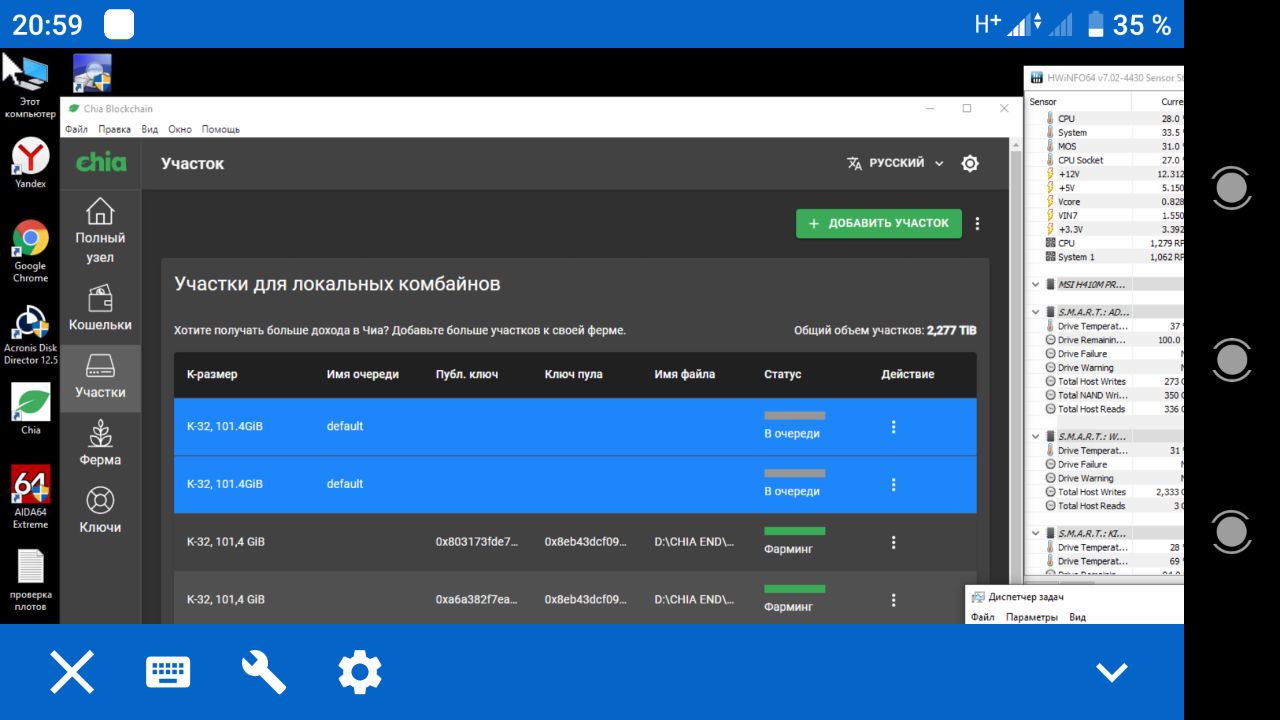1280x720 pixels.
Task: Click the Этот компьютер desktop icon
Action: [30, 86]
